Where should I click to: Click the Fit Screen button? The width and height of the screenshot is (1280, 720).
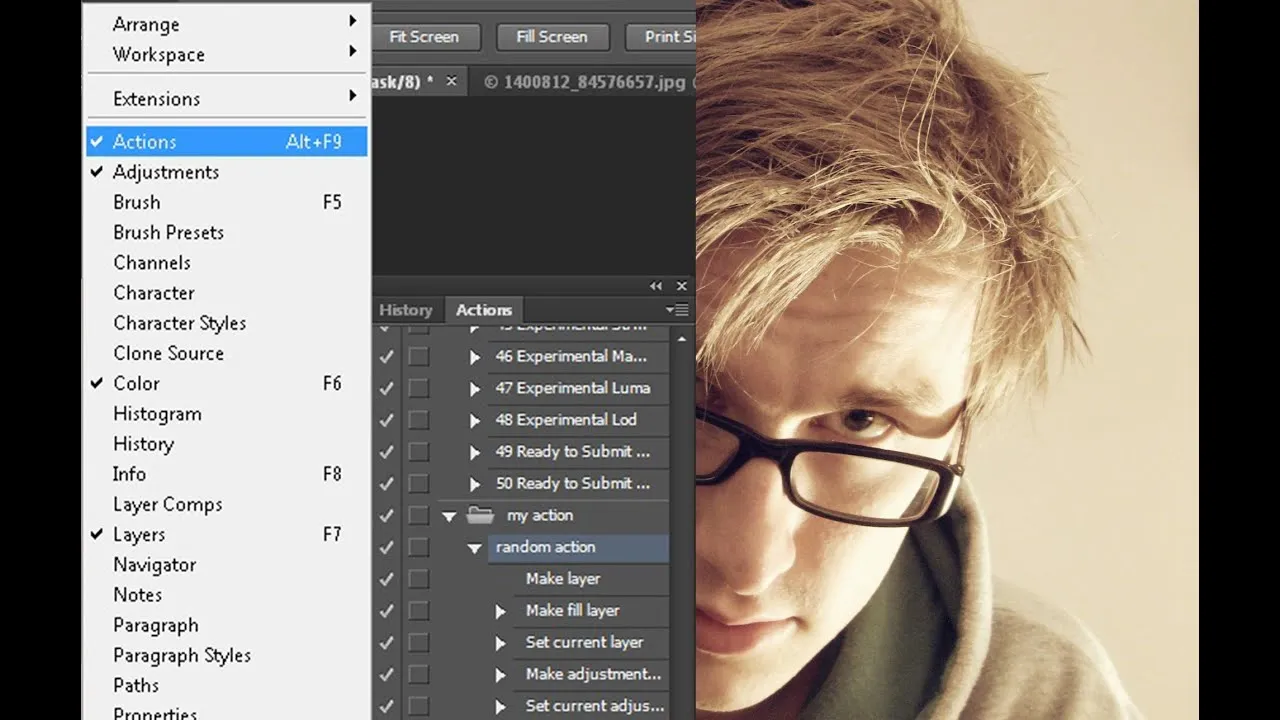point(426,37)
